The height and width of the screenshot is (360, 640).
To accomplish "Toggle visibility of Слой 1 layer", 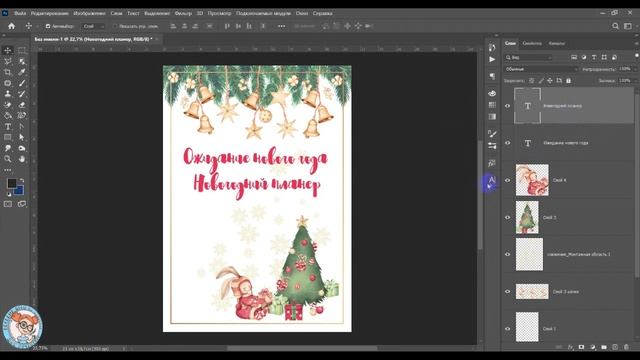I will pos(508,329).
